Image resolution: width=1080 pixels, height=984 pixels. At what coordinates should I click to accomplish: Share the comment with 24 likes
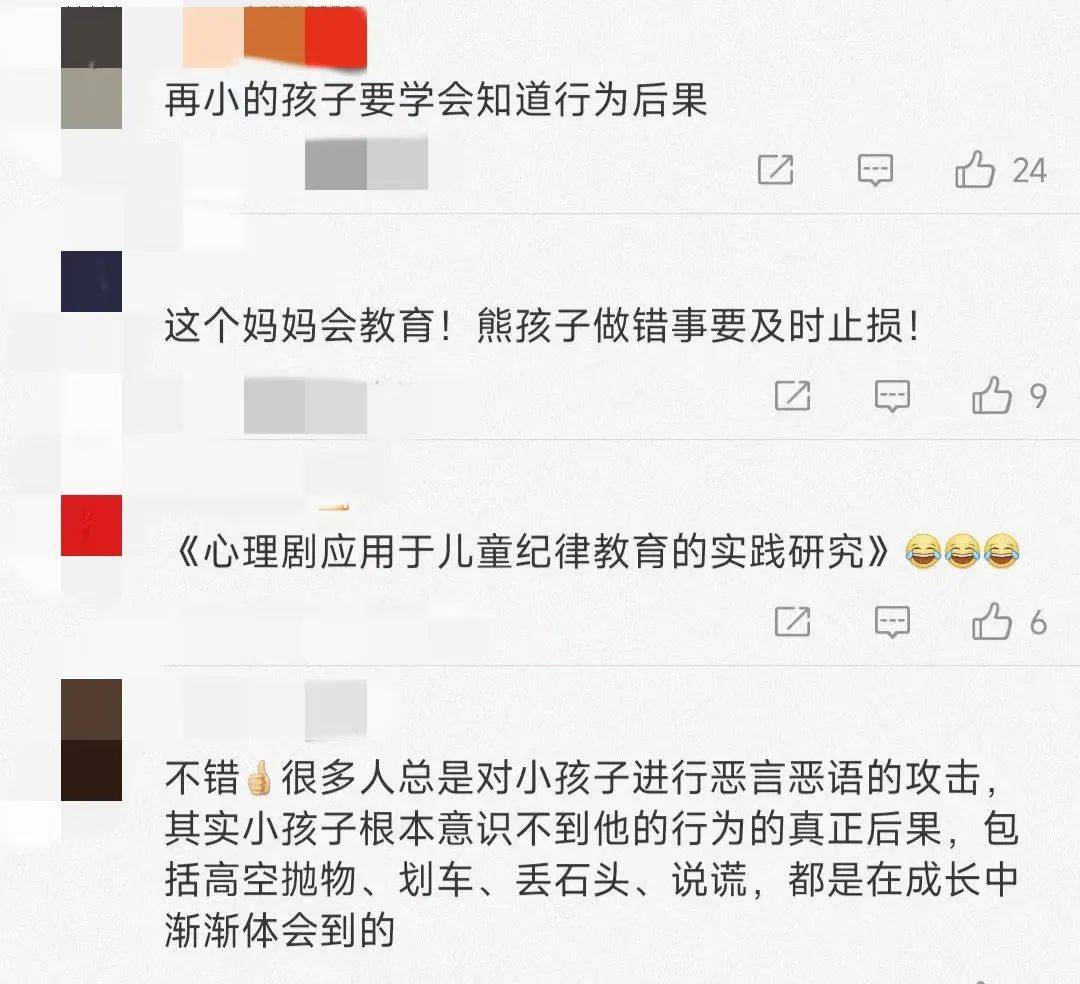[x=776, y=169]
